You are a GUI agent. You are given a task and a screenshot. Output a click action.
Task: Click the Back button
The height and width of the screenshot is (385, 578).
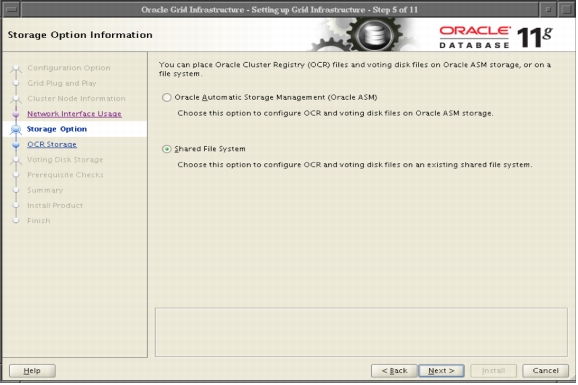pos(394,371)
